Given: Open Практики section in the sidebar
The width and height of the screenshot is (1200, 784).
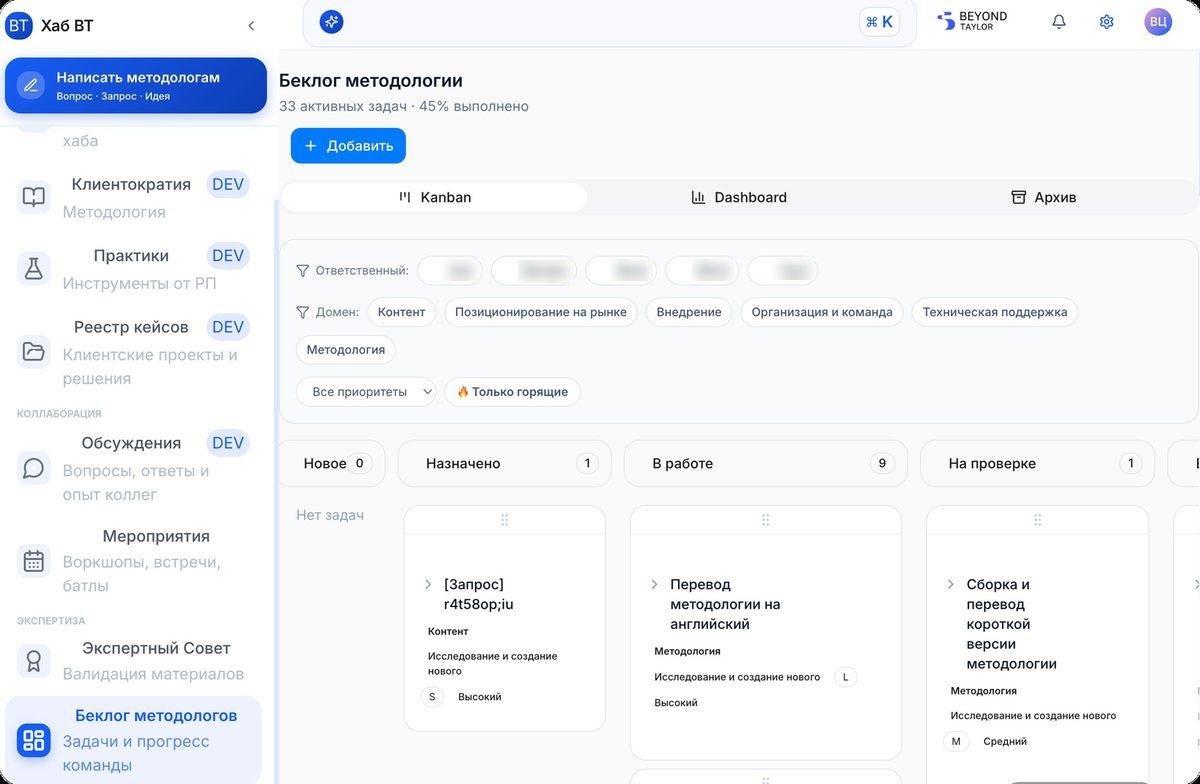Looking at the screenshot, I should pyautogui.click(x=134, y=269).
